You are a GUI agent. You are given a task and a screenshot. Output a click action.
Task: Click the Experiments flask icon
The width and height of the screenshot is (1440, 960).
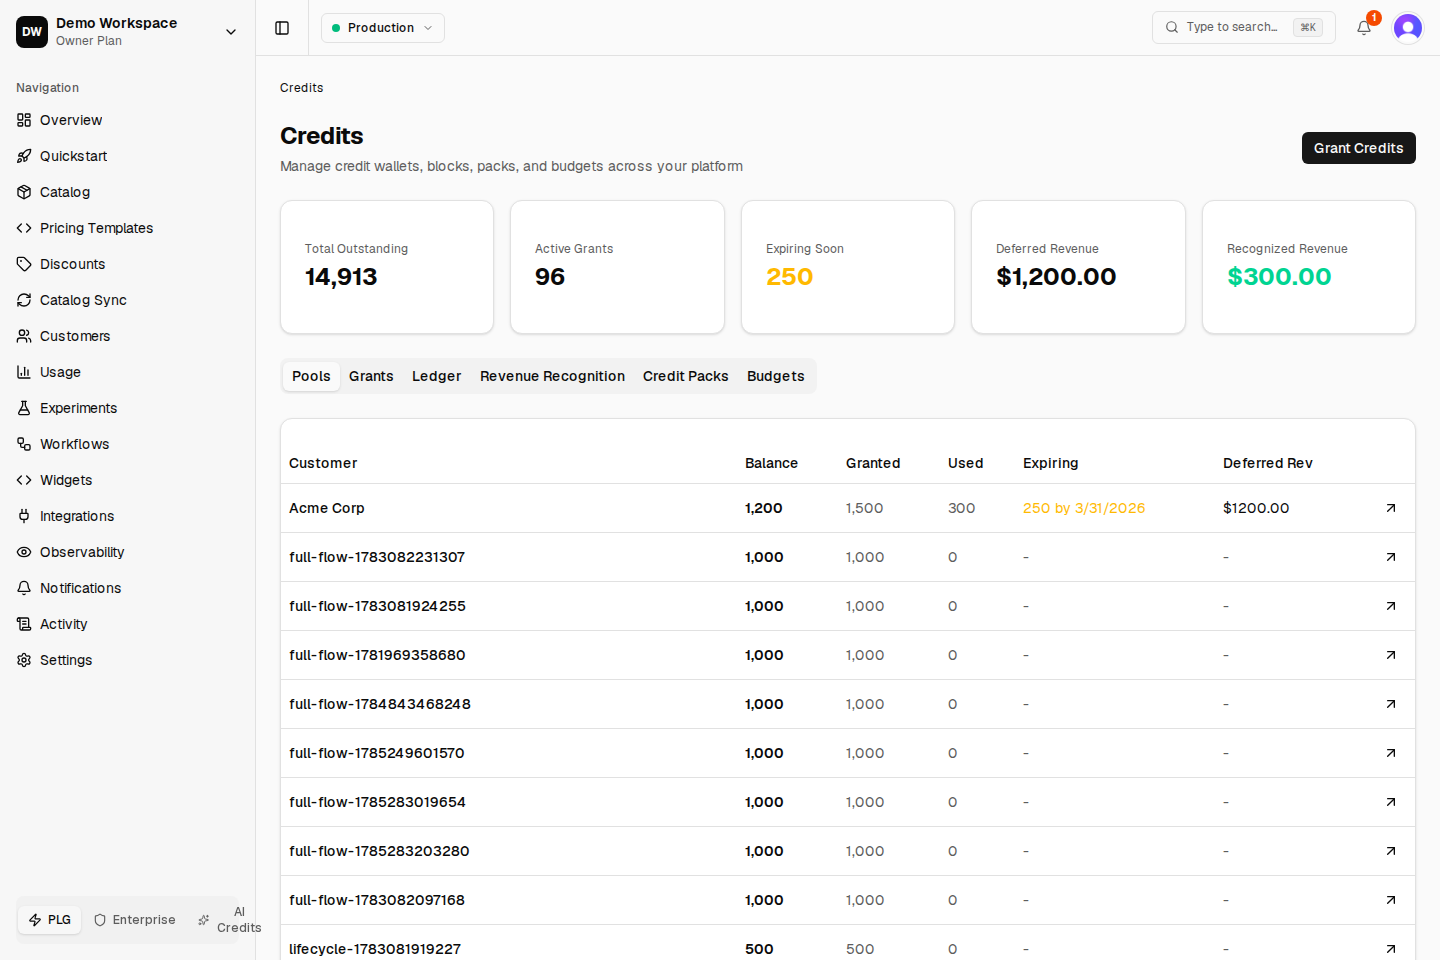point(24,408)
